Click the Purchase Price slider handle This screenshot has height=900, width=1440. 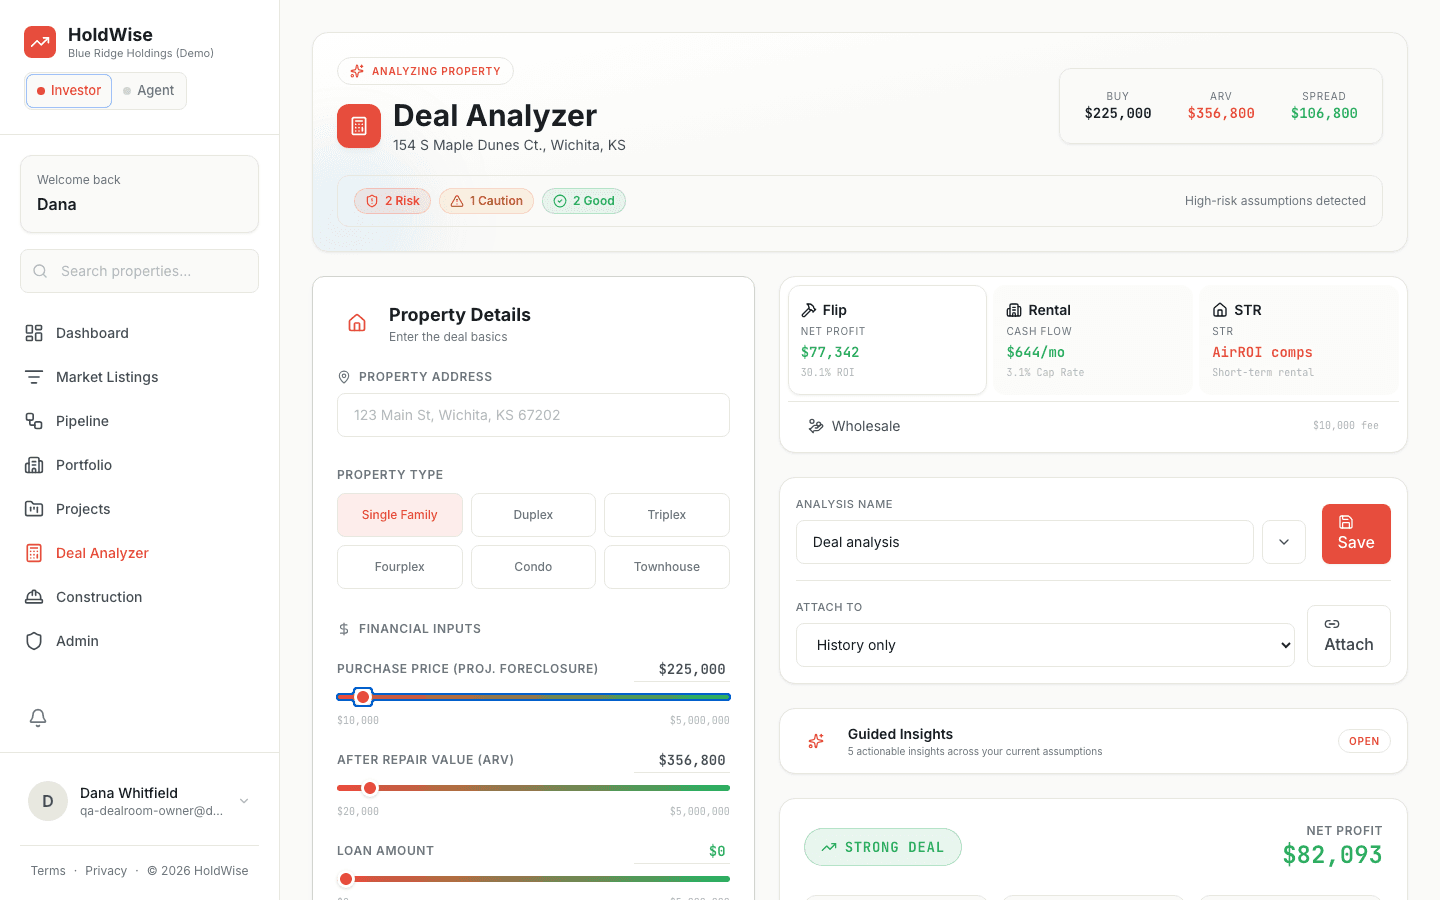pos(364,697)
